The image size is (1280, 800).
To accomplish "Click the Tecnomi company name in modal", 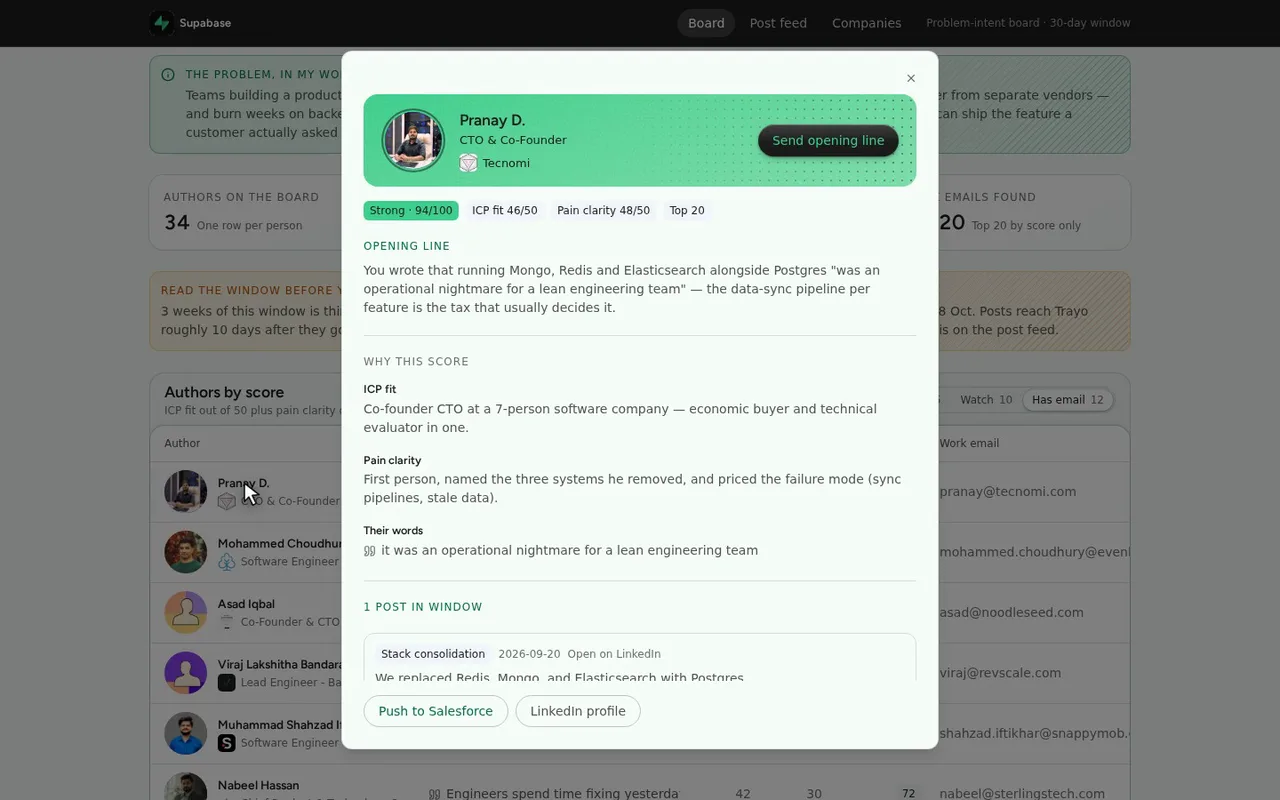I will pos(506,163).
